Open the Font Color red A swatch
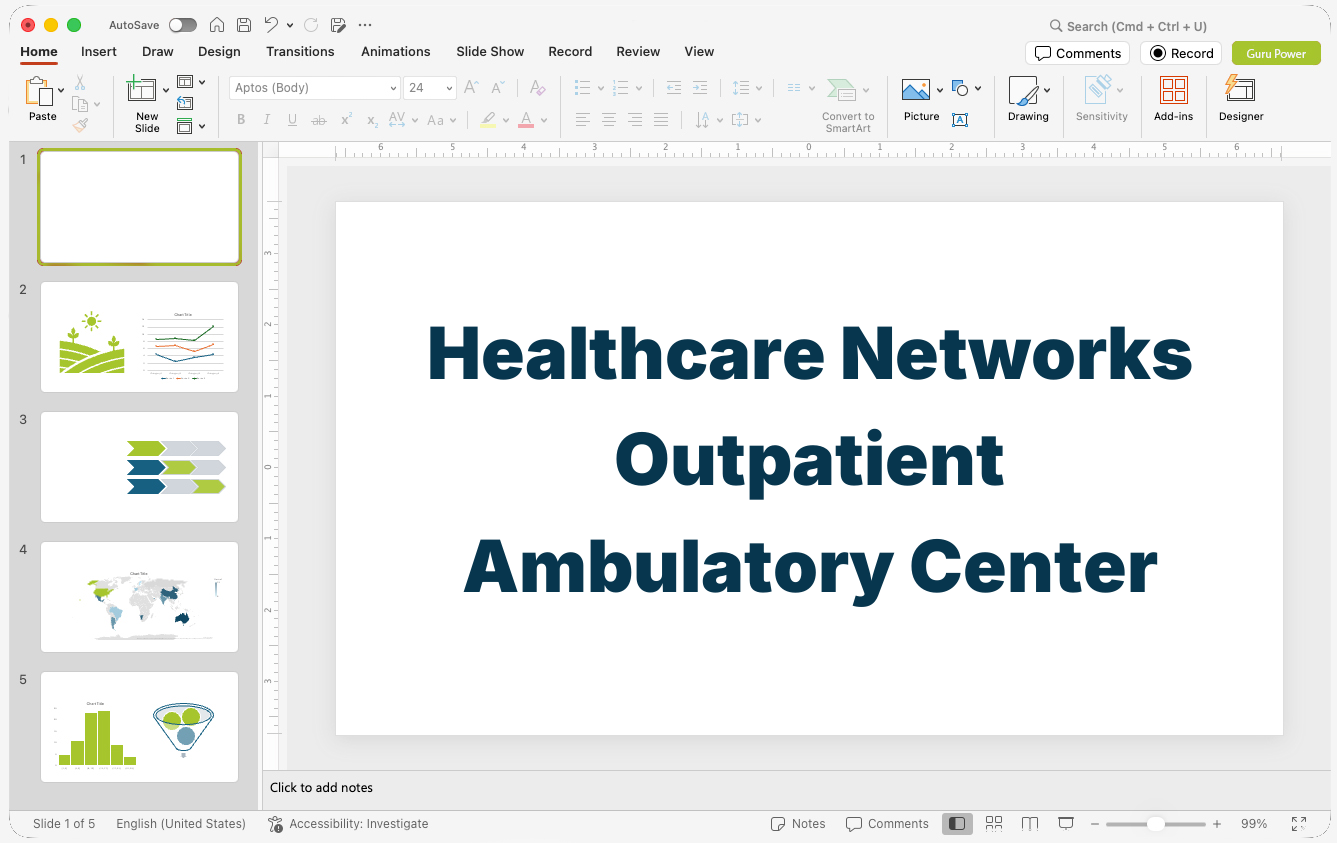 tap(526, 120)
